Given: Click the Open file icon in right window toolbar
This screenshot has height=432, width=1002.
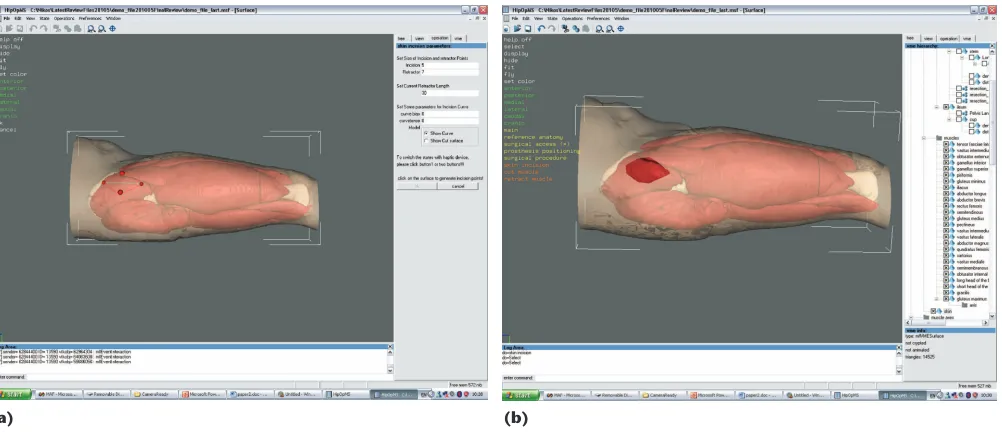Looking at the screenshot, I should 516,29.
